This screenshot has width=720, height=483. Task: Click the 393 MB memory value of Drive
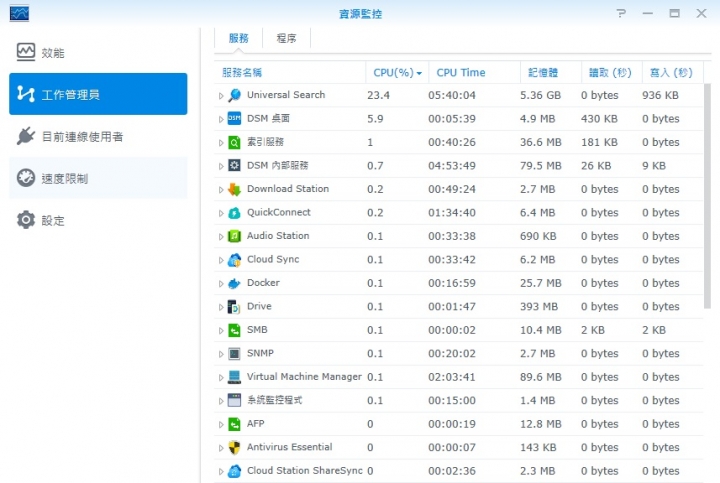[x=539, y=307]
